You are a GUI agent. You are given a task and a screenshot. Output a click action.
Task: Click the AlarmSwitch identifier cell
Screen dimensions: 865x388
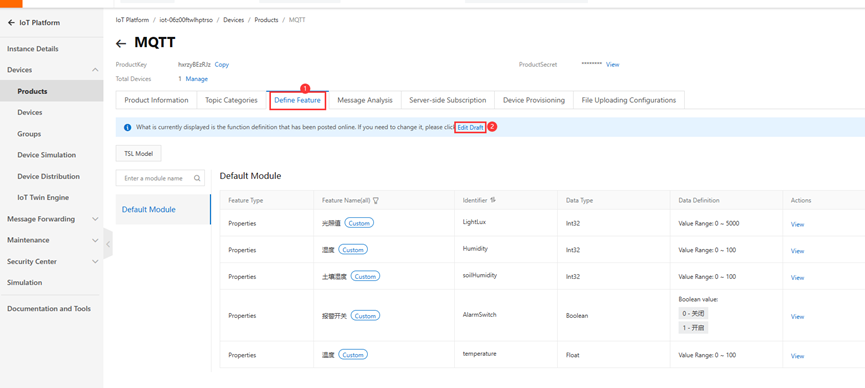479,315
